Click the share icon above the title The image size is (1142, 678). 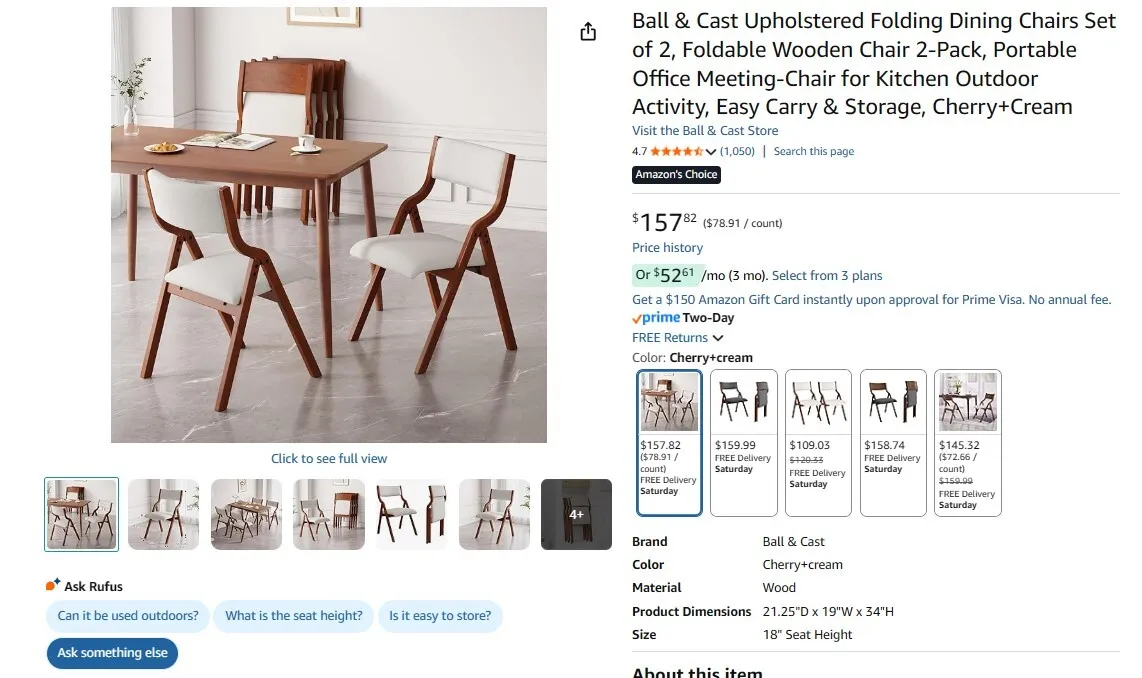pyautogui.click(x=588, y=31)
